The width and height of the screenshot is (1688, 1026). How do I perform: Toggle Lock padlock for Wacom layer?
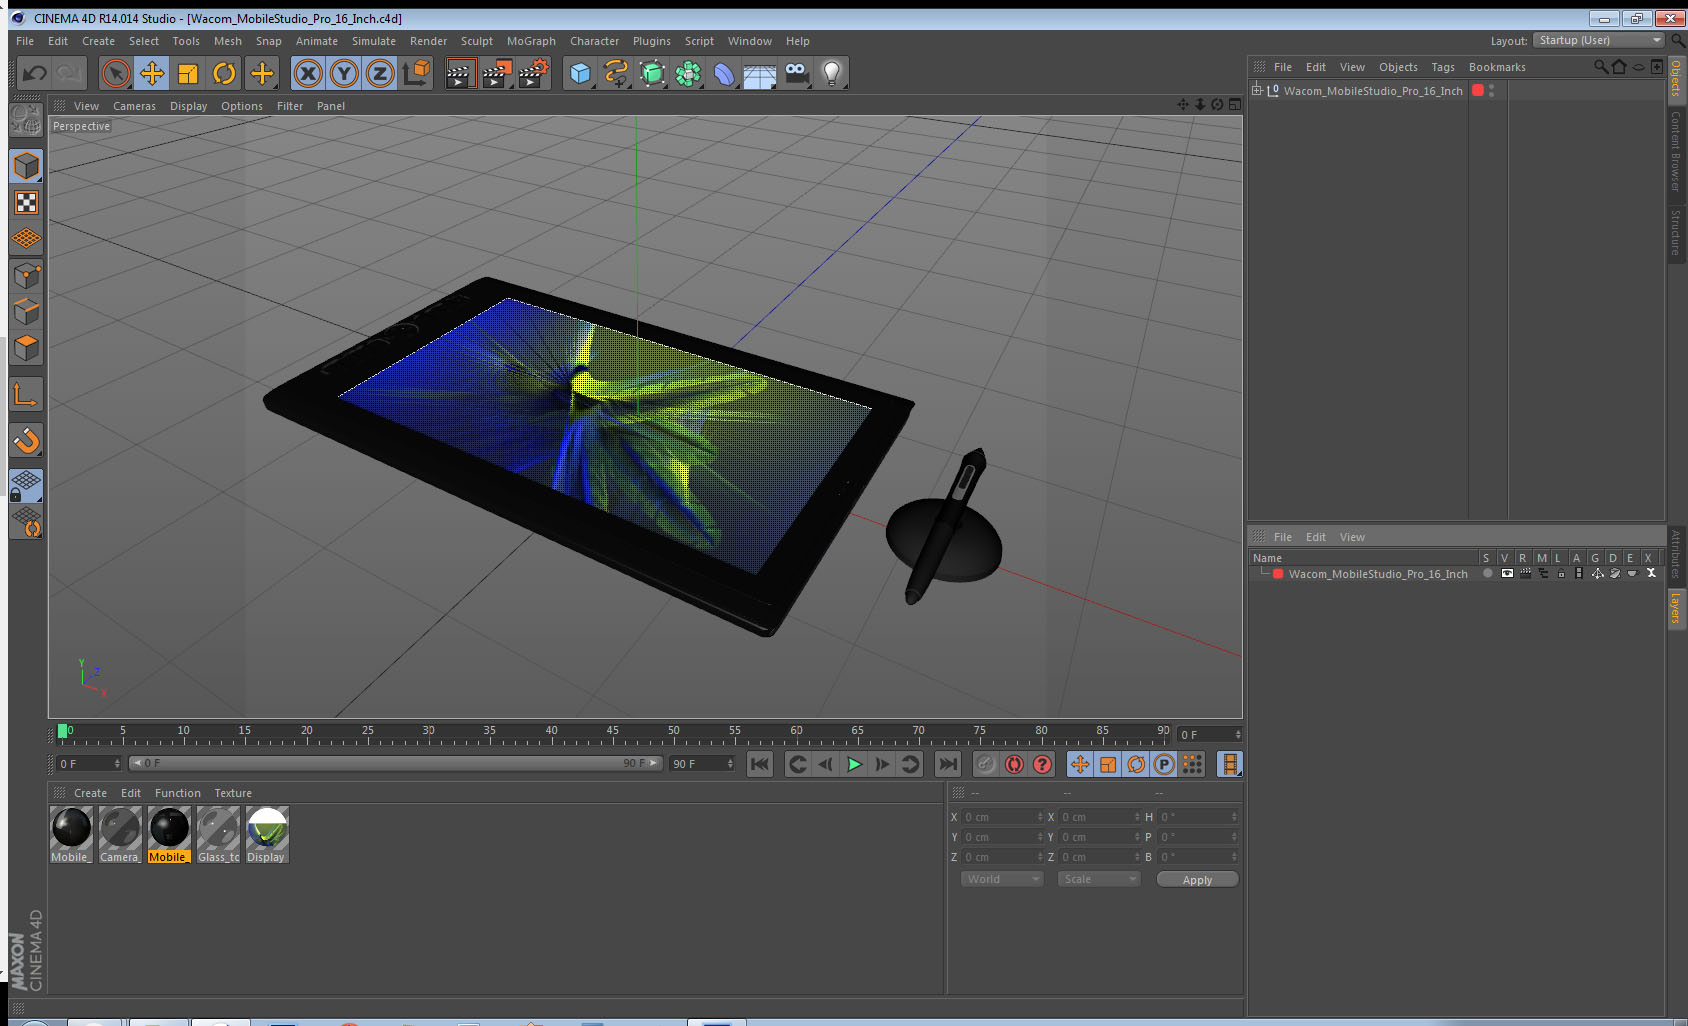click(1561, 574)
